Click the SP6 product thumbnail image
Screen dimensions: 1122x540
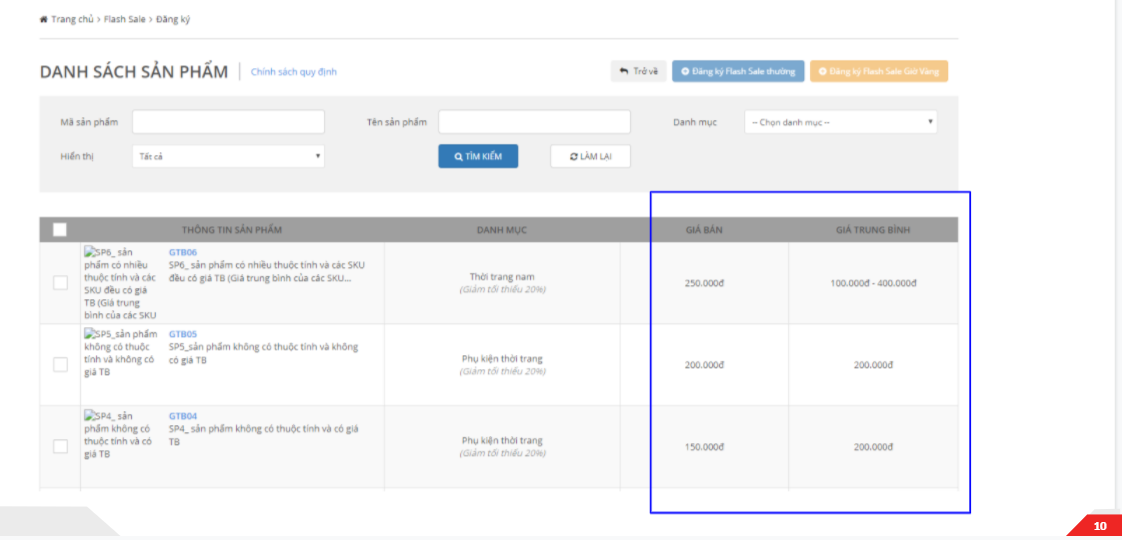coord(120,283)
